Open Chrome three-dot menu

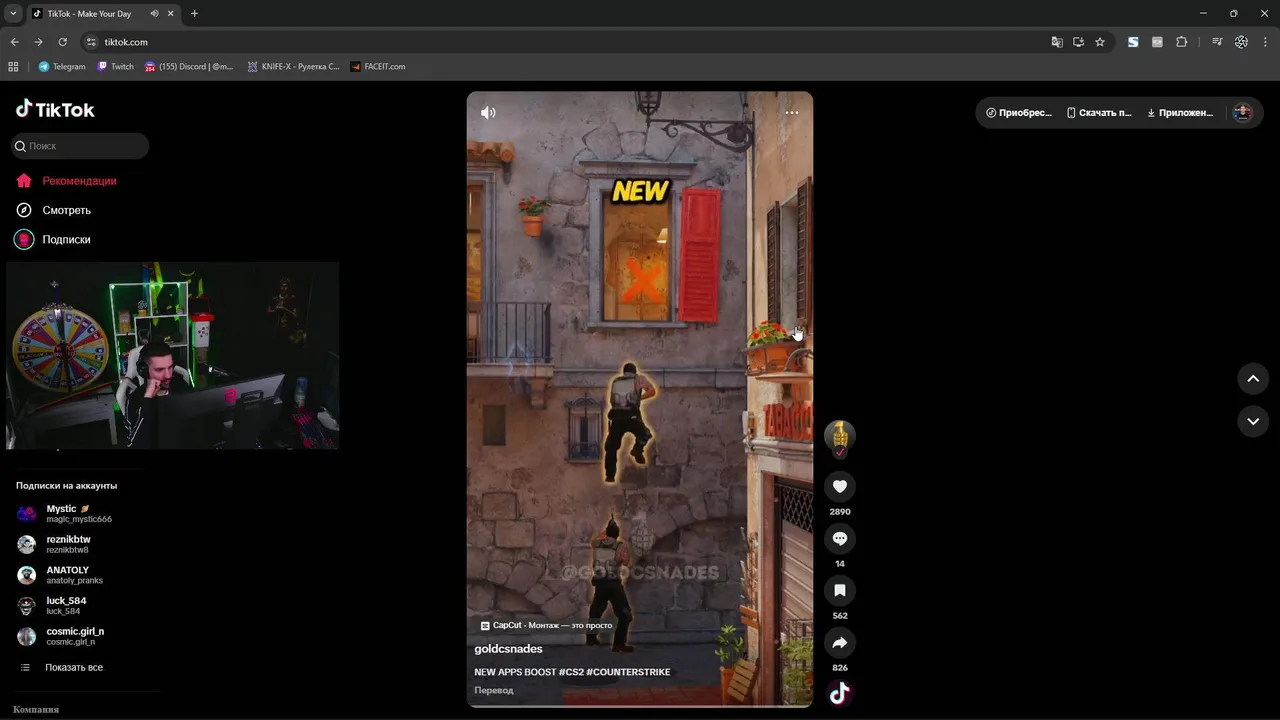click(1265, 42)
